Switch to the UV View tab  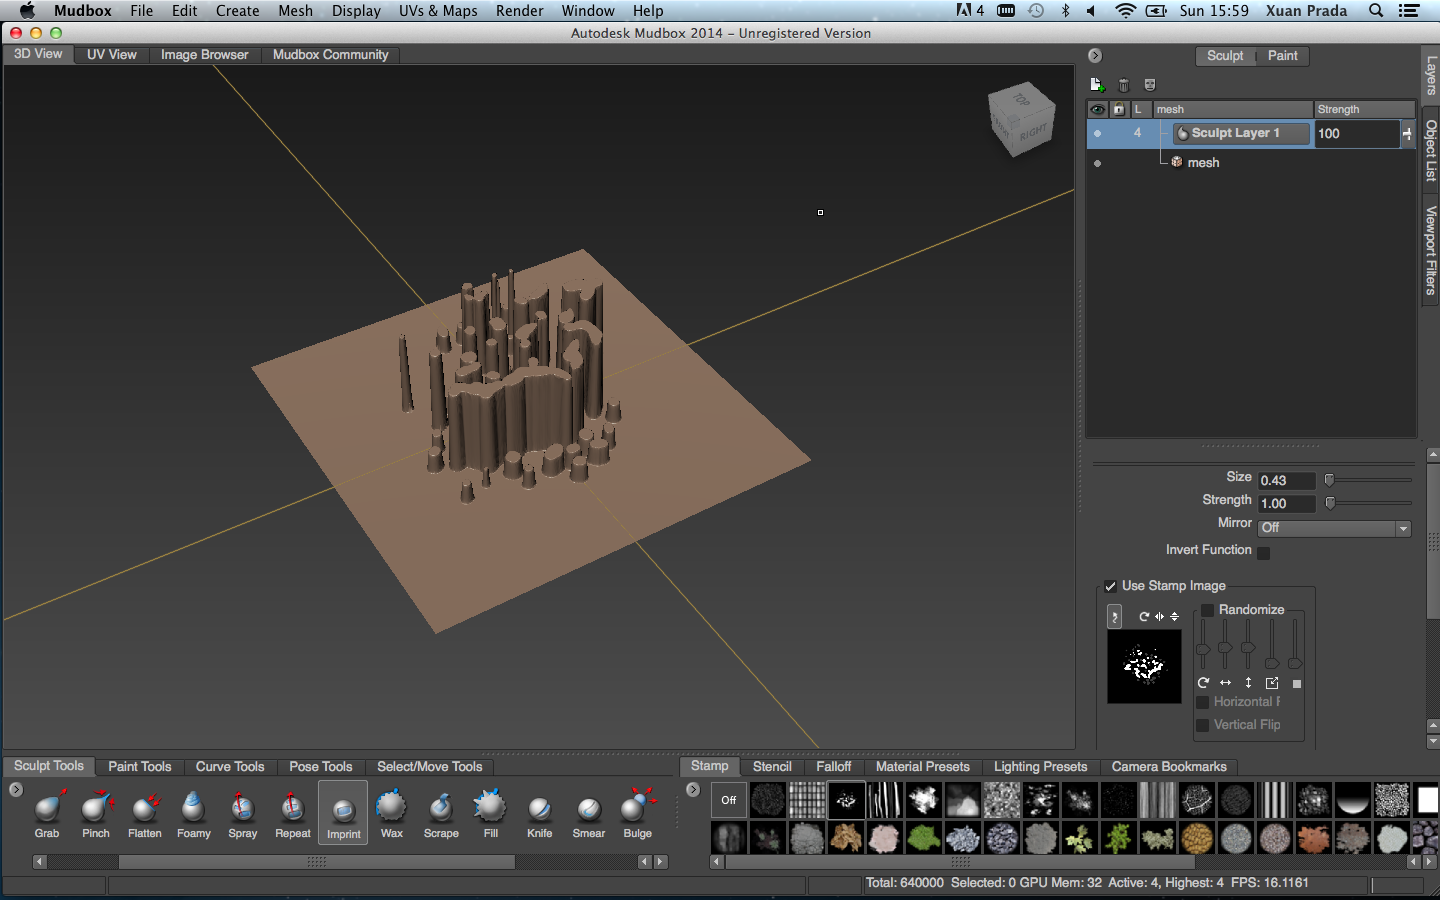pos(111,55)
